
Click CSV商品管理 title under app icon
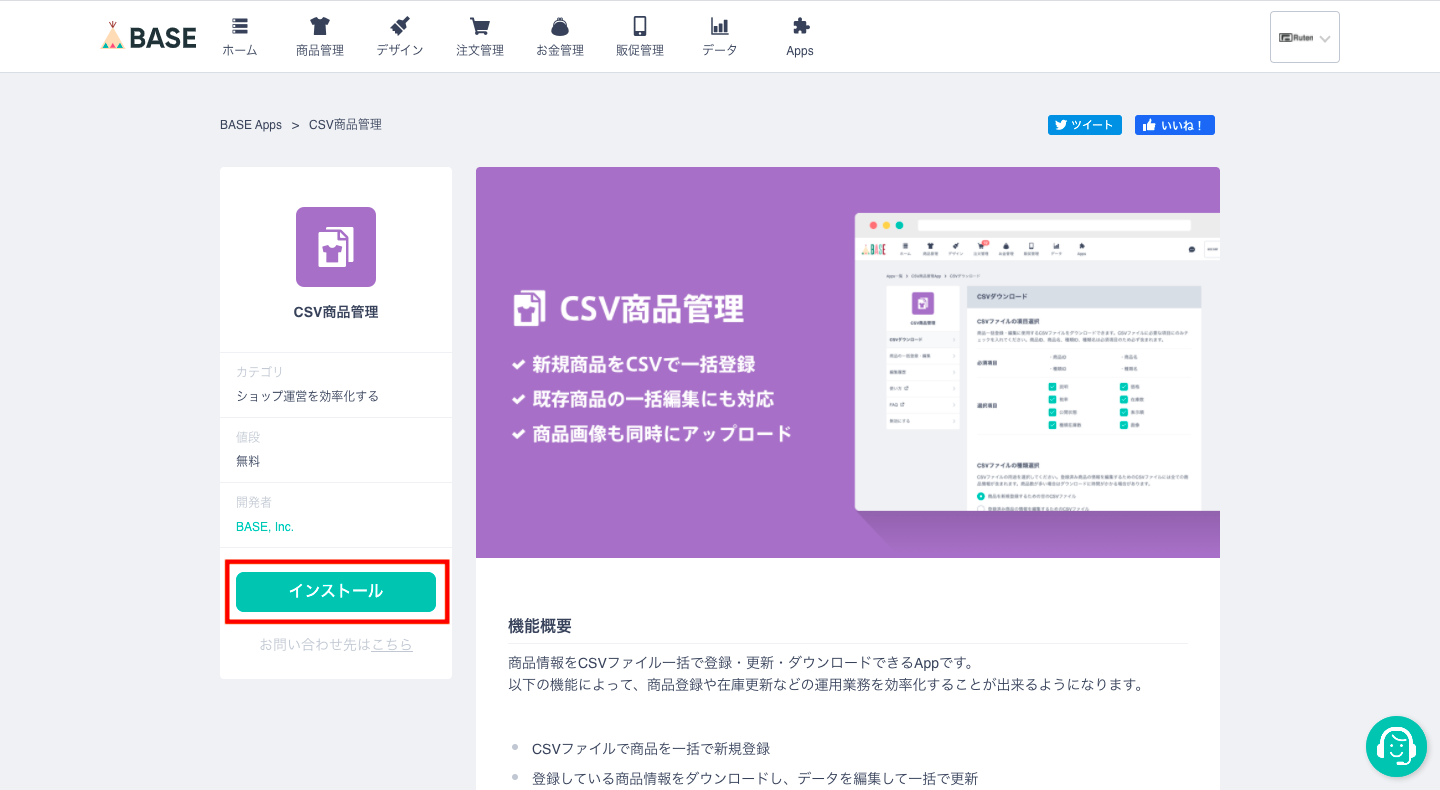(x=336, y=312)
